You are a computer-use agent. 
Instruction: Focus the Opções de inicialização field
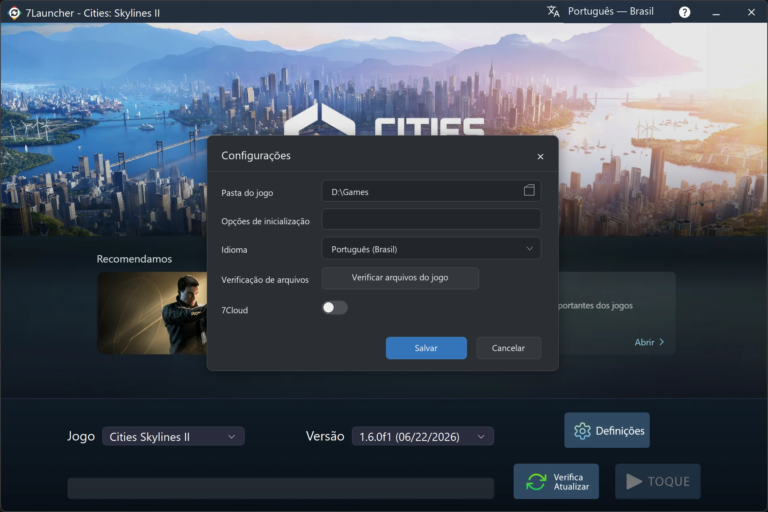(431, 219)
